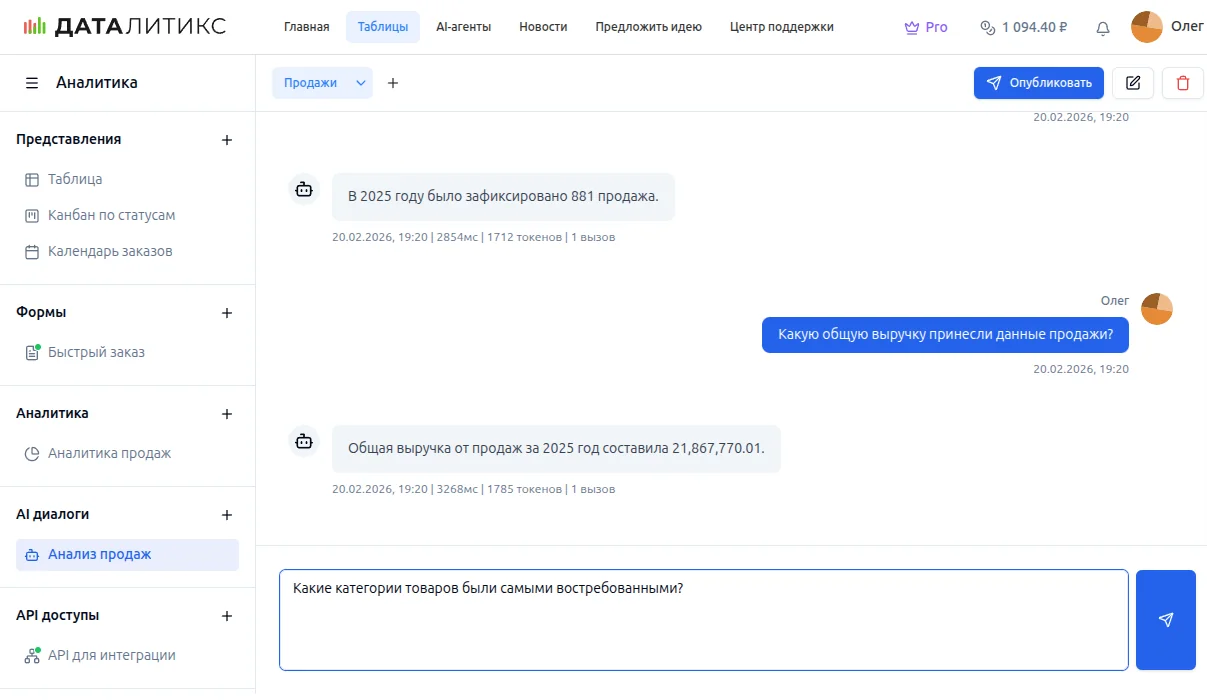Send the message with paper plane button
The height and width of the screenshot is (700, 1207).
click(x=1165, y=620)
